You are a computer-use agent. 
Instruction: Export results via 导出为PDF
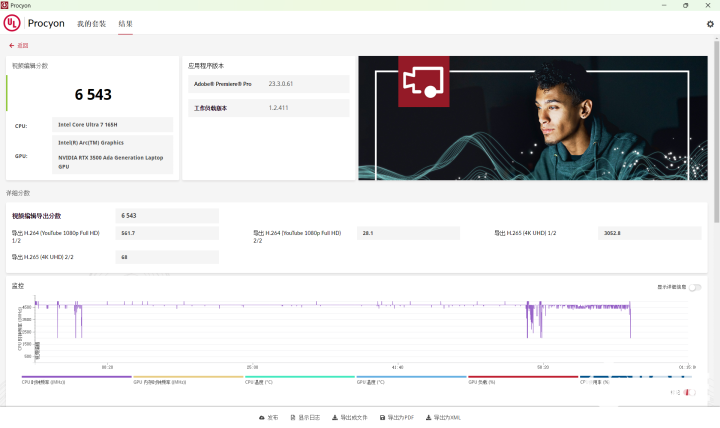397,417
